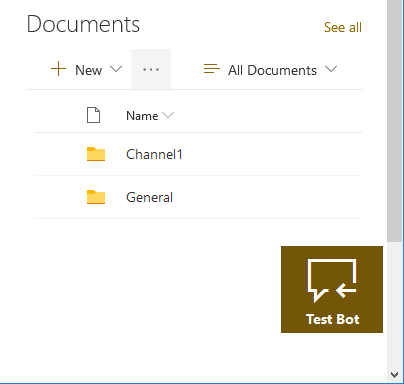Open the General folder name
This screenshot has width=404, height=384.
point(149,197)
